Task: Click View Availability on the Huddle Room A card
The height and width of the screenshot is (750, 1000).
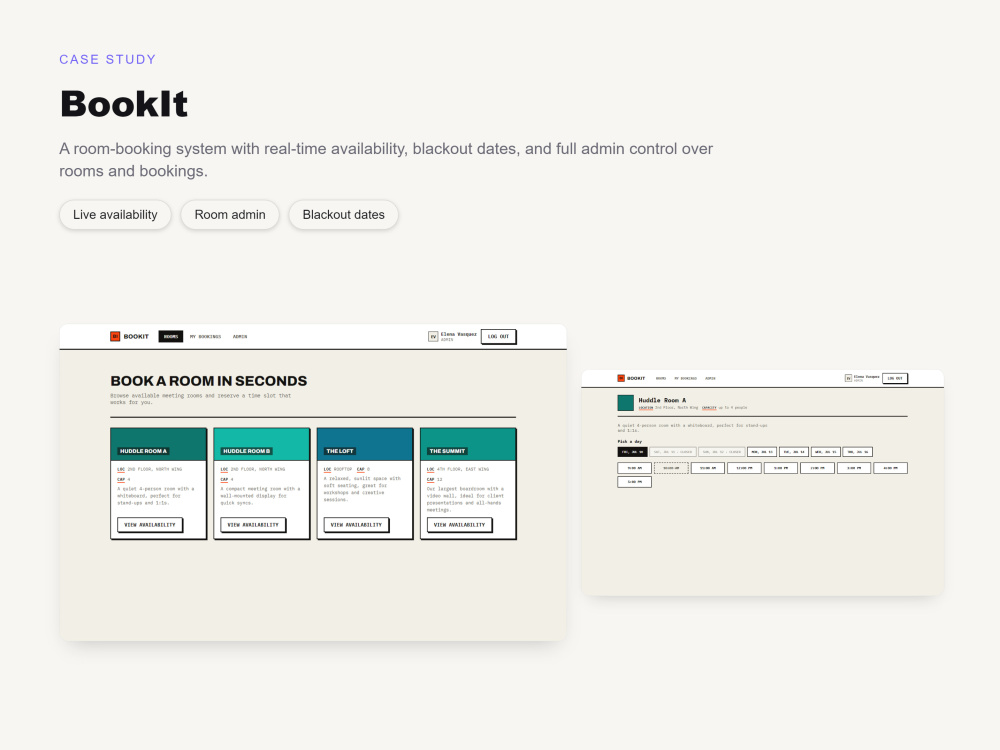Action: [150, 525]
